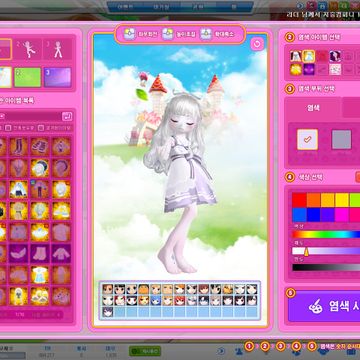The image size is (360, 360).
Task: Select the tall boots item in inventory
Action: coord(19,147)
